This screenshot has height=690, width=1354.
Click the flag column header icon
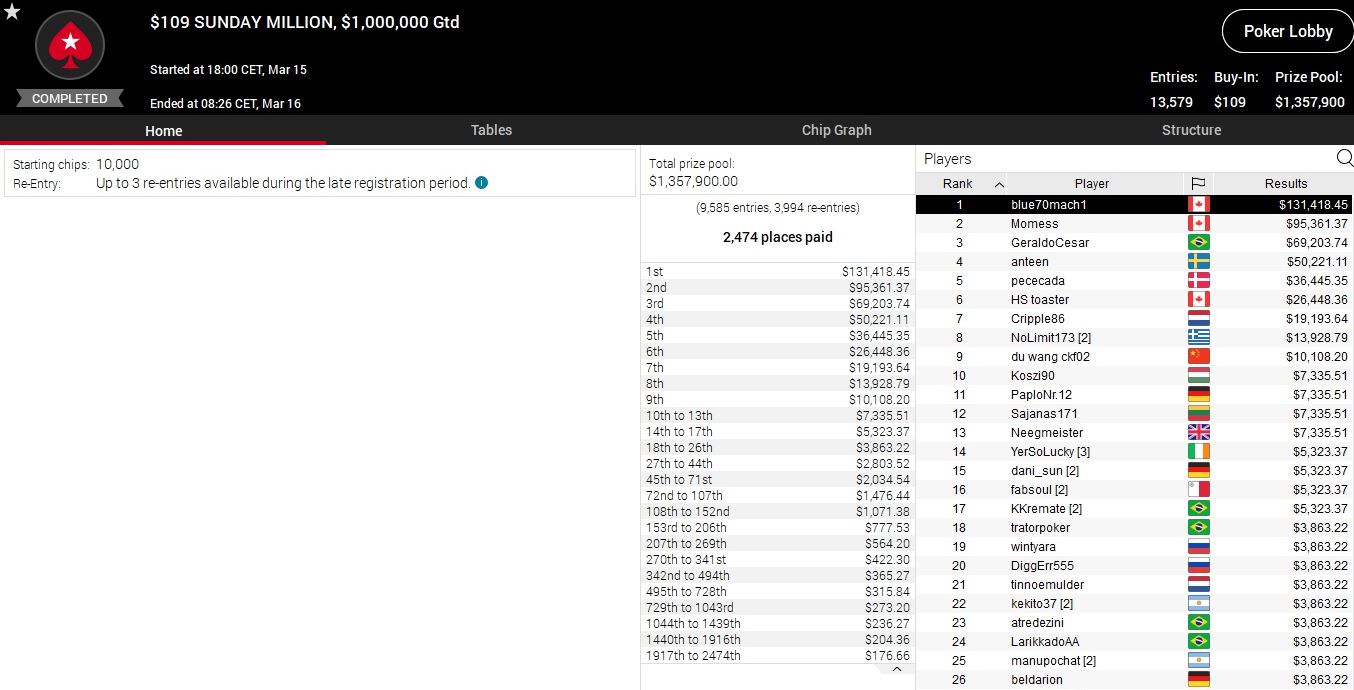(x=1198, y=184)
